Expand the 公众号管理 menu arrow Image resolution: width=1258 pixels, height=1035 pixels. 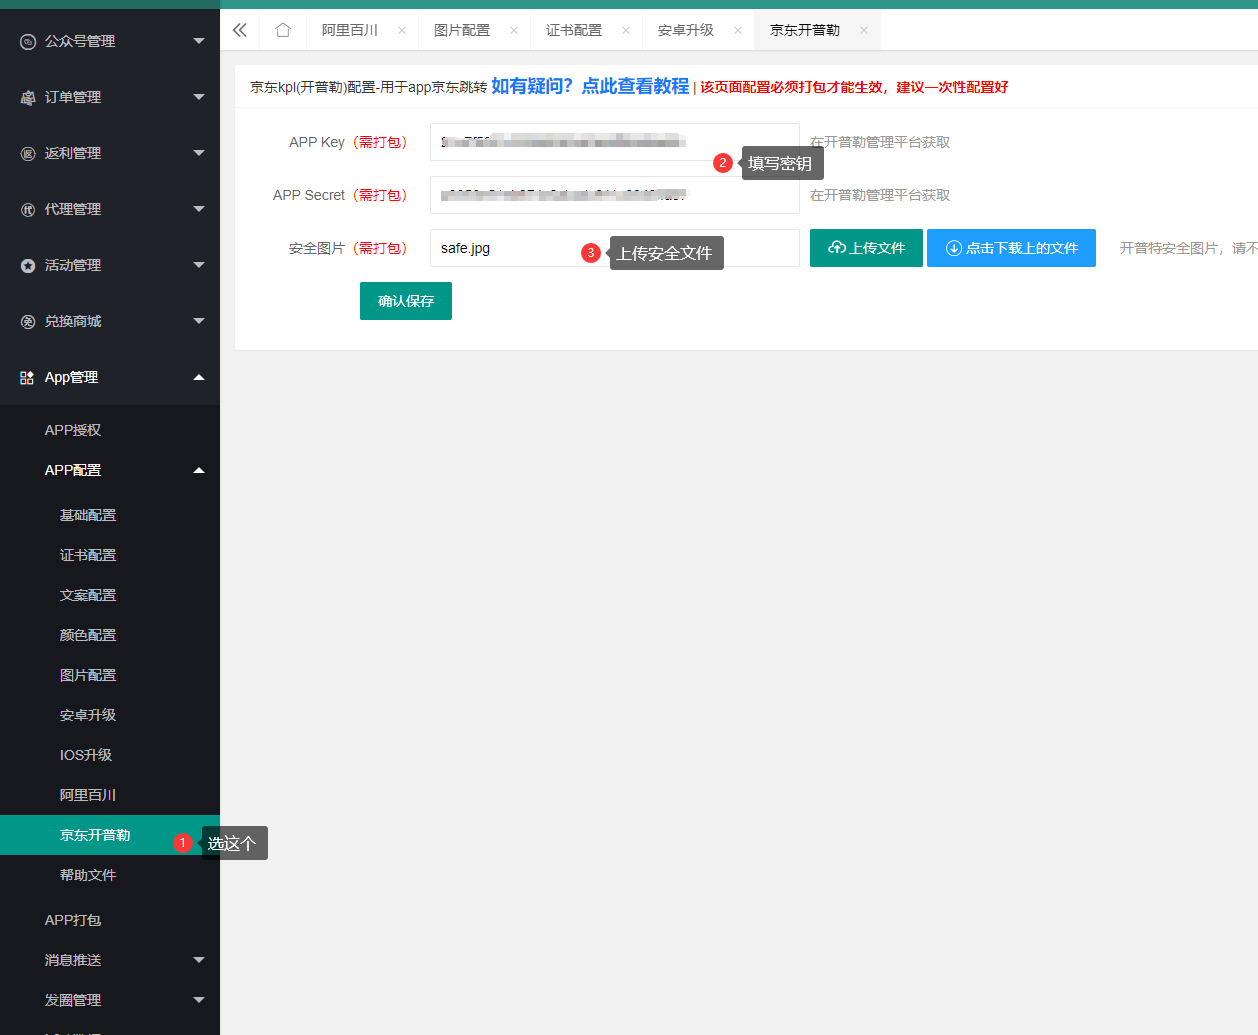(x=199, y=41)
